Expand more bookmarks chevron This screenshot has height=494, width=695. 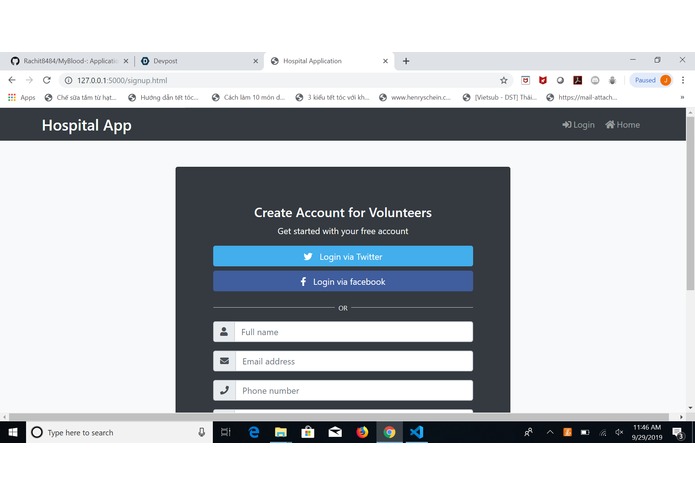[x=682, y=97]
